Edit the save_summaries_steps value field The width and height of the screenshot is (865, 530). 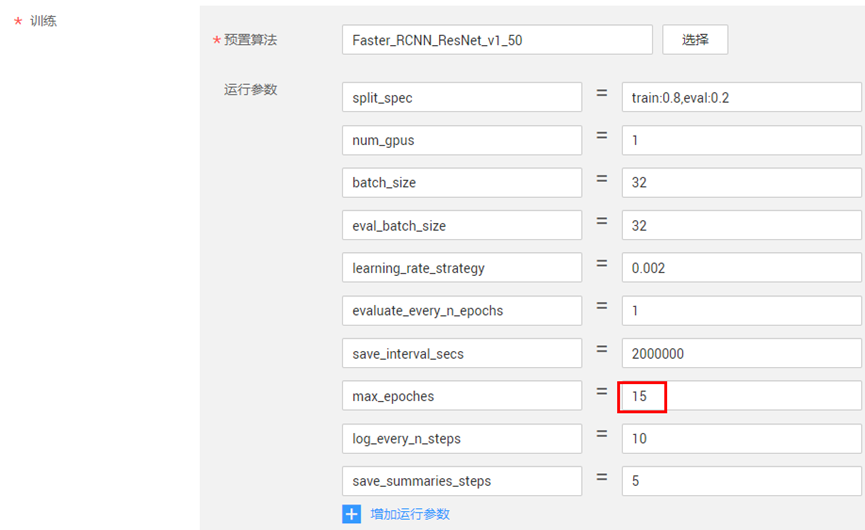pos(740,481)
